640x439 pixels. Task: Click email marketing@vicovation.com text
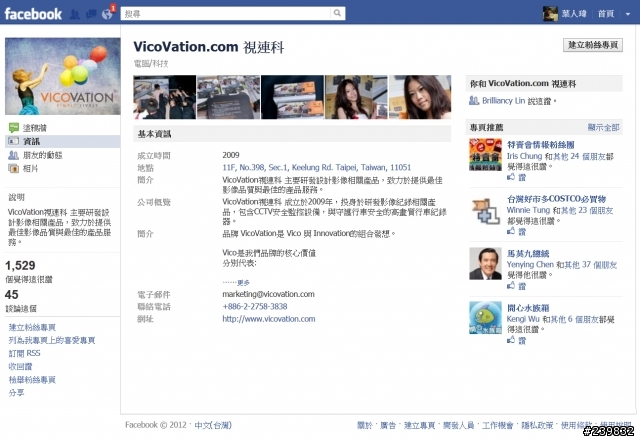268,294
